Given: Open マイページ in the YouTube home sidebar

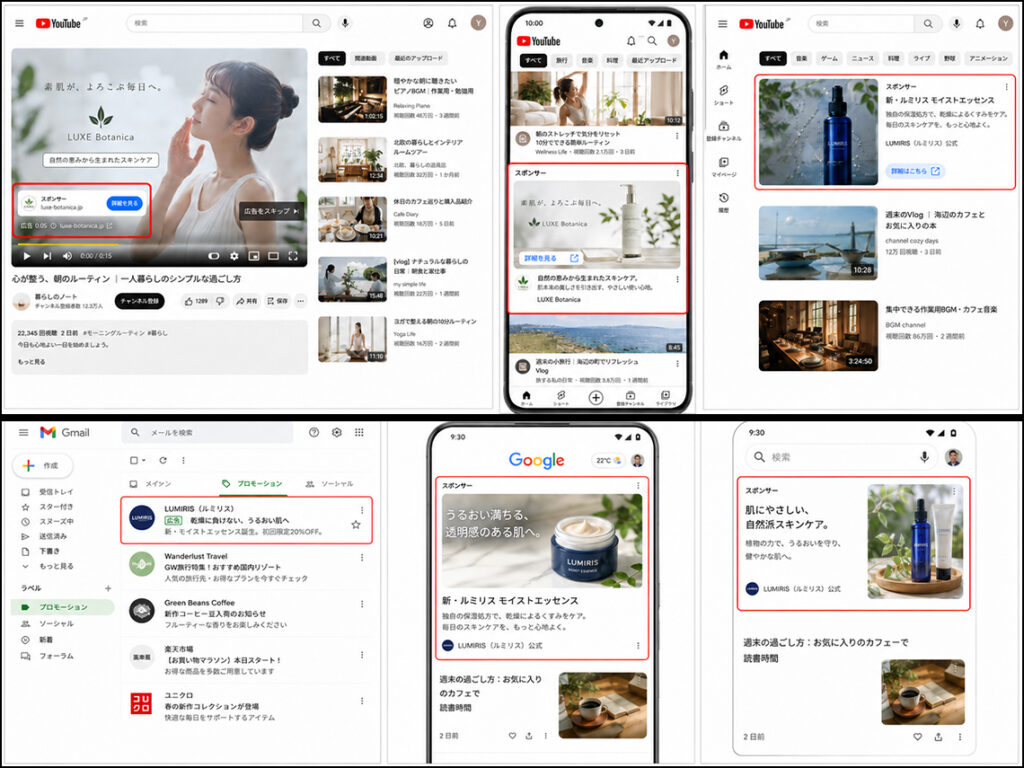Looking at the screenshot, I should (724, 166).
